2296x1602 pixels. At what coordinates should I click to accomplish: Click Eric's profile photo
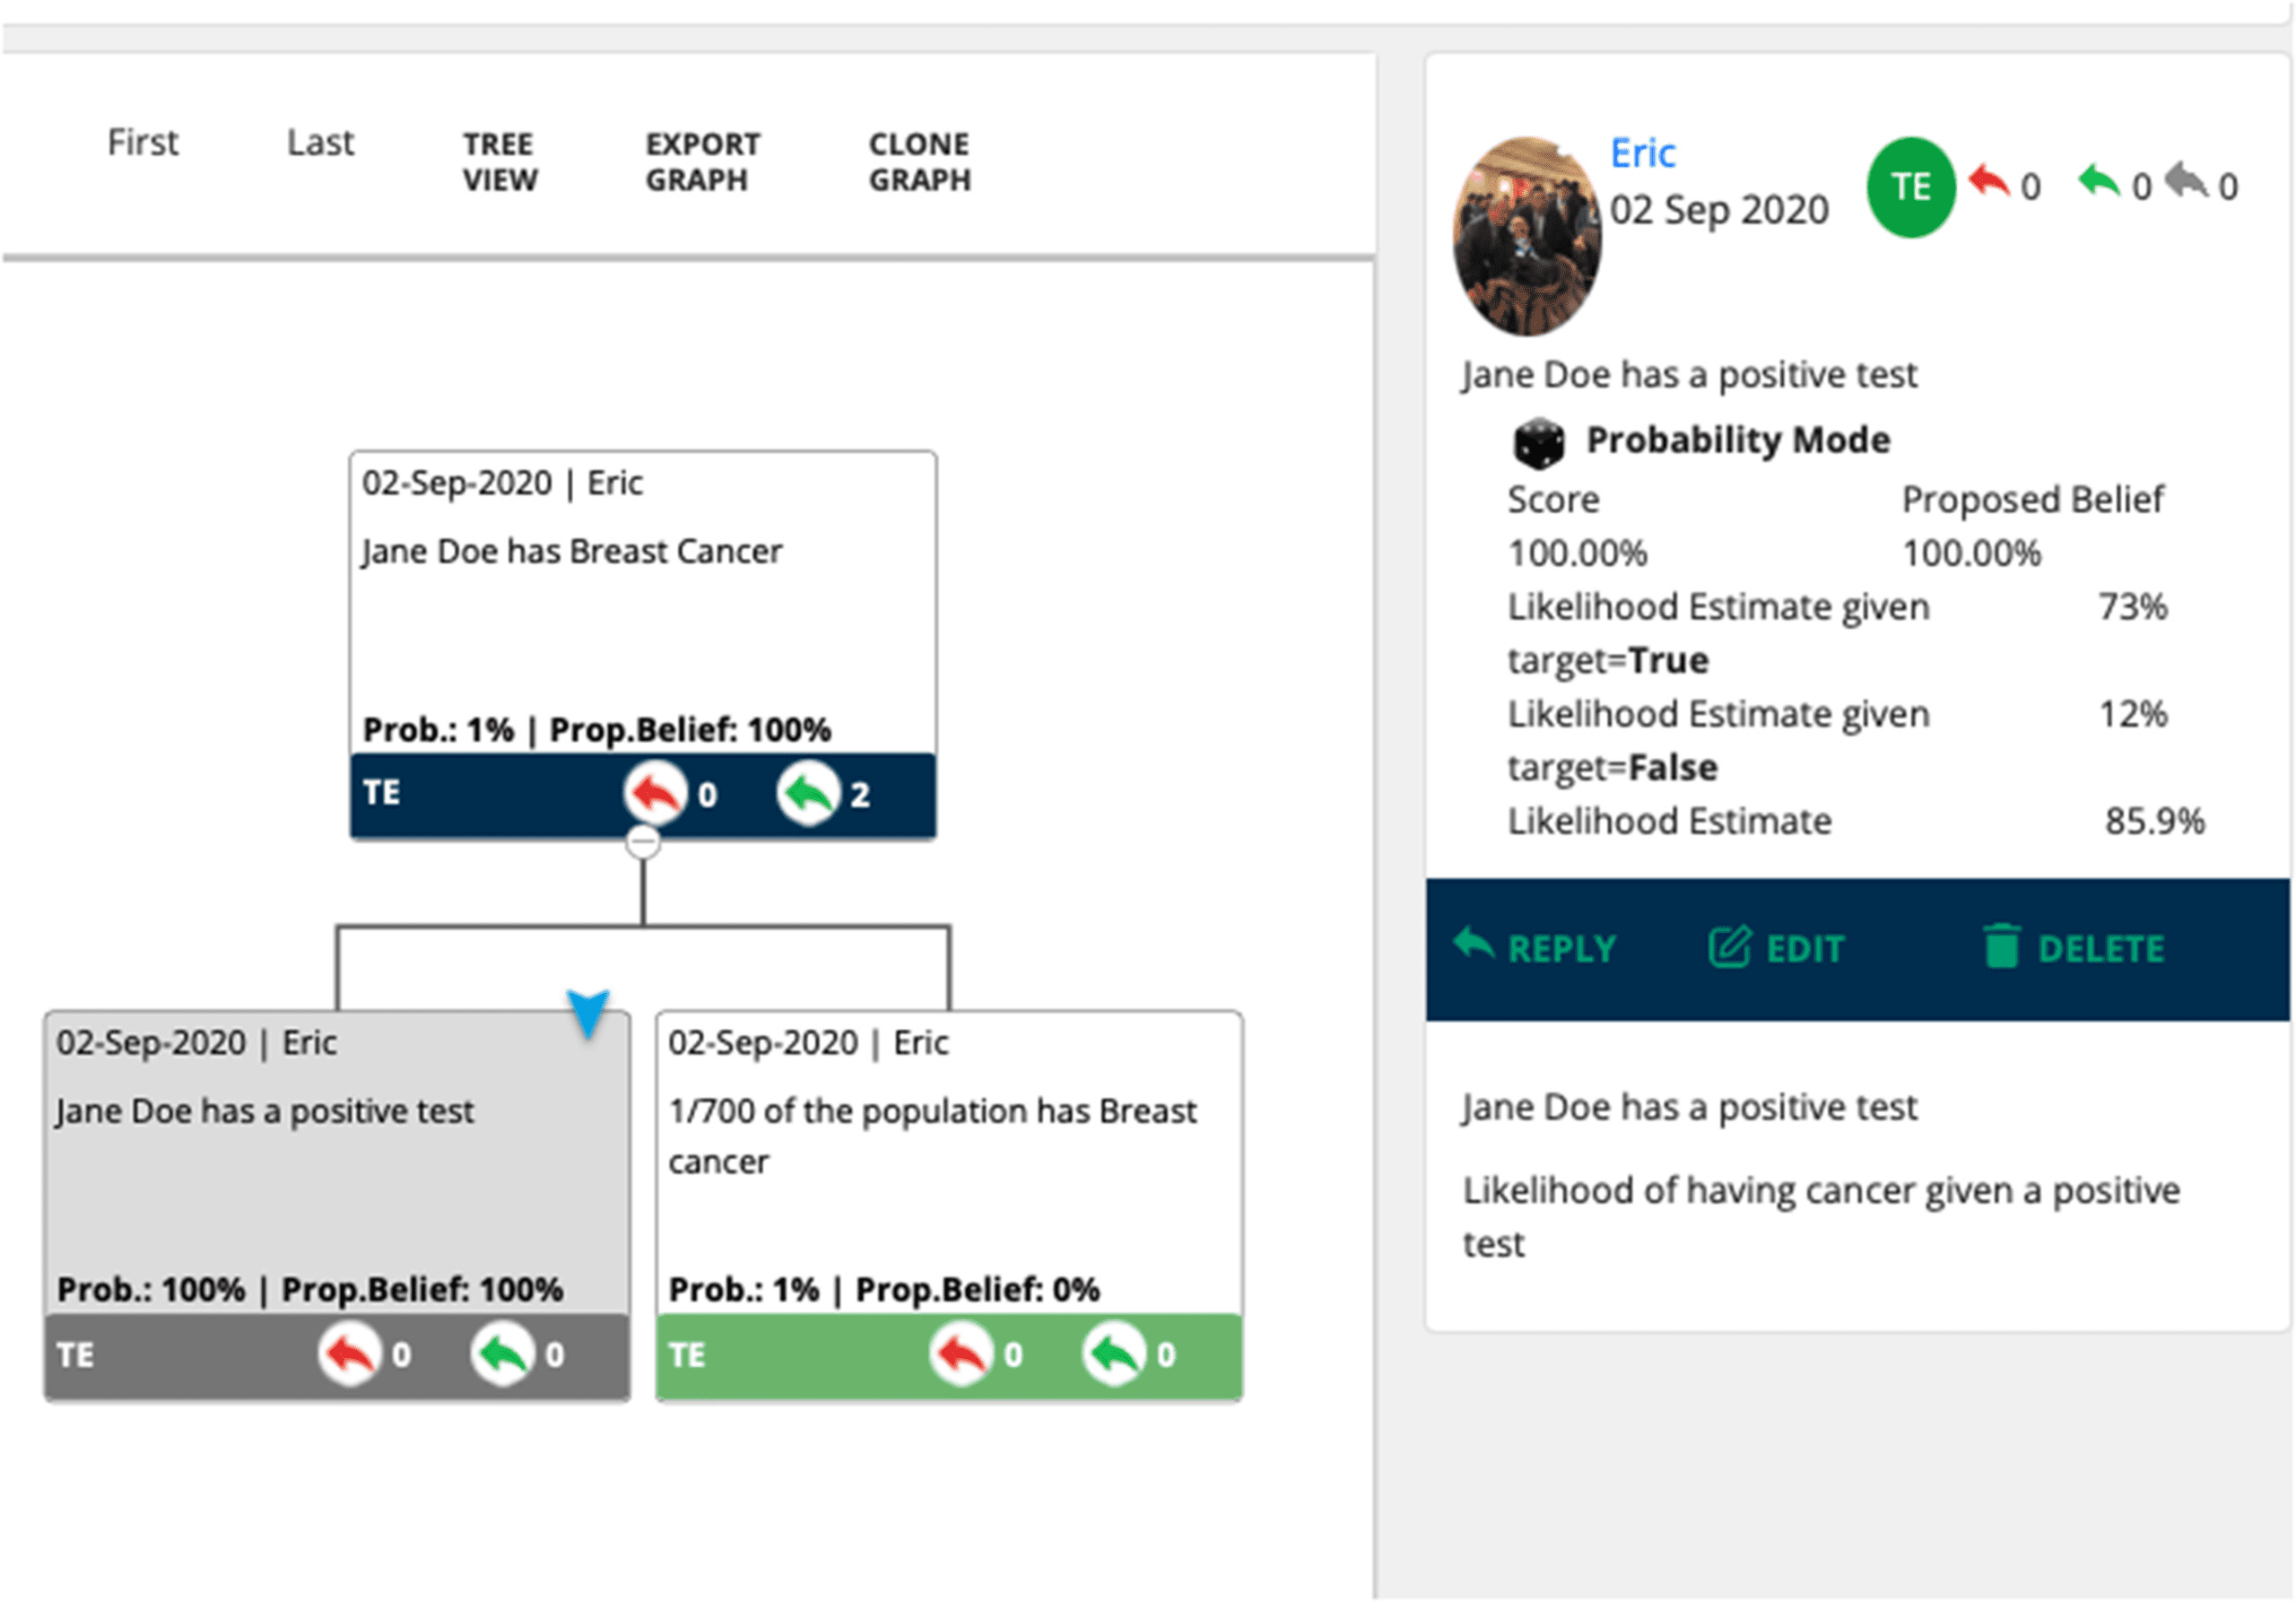(x=1527, y=237)
